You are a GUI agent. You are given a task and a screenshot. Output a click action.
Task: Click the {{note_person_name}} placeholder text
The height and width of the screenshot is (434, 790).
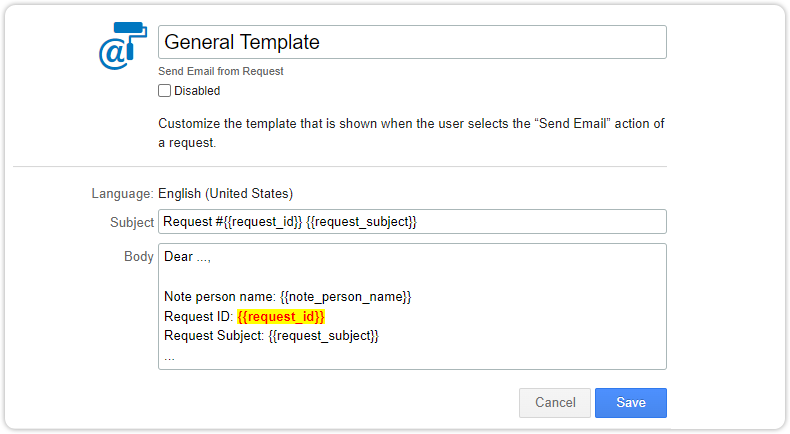pos(346,297)
